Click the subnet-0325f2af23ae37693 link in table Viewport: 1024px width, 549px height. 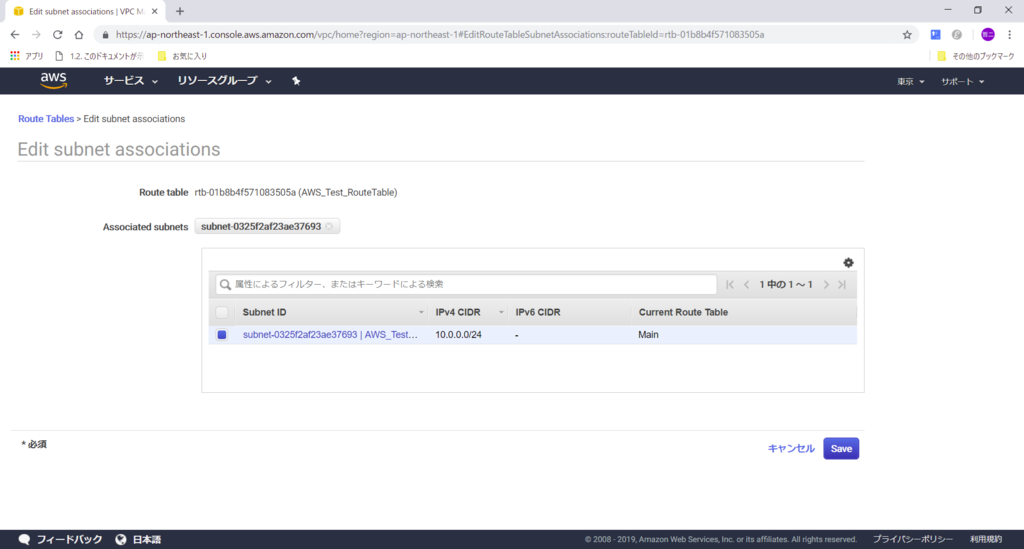(330, 334)
